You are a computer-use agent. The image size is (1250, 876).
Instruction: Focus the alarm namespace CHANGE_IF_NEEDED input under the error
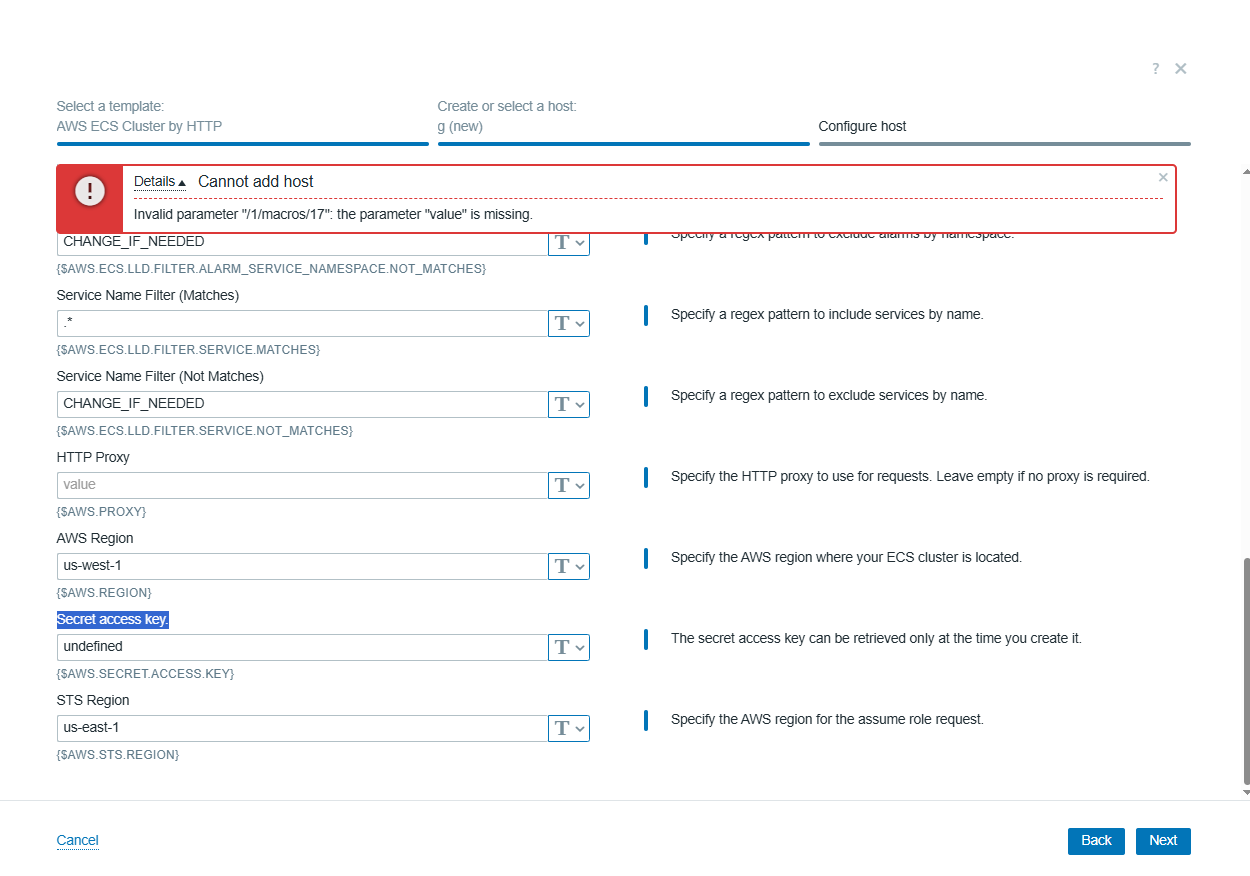303,243
